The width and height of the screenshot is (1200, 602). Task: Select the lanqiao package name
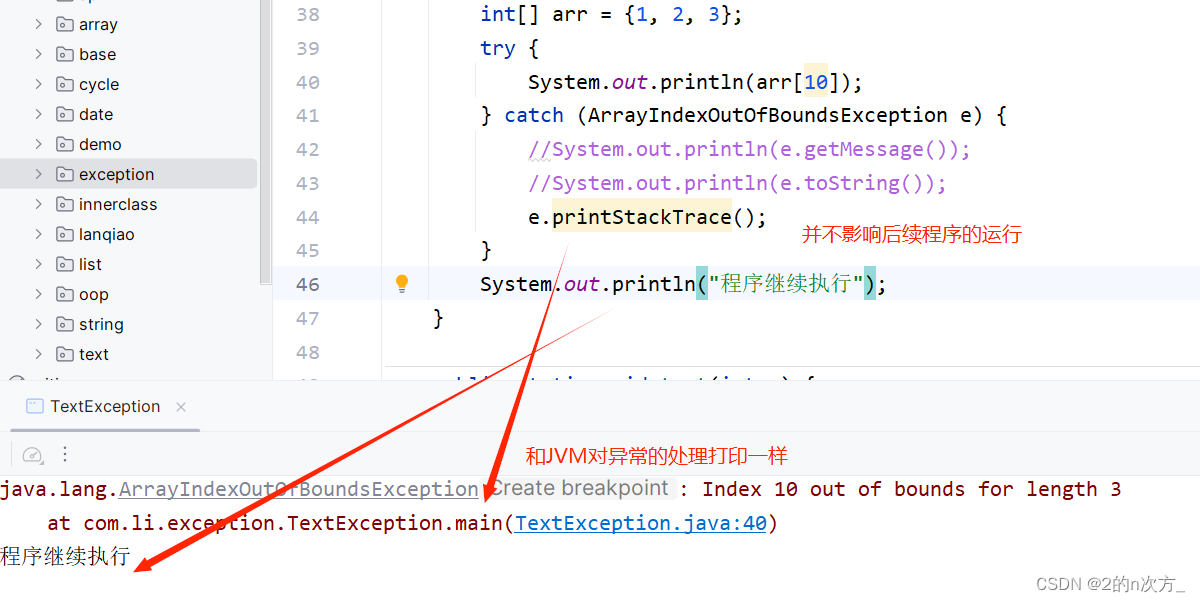(107, 235)
